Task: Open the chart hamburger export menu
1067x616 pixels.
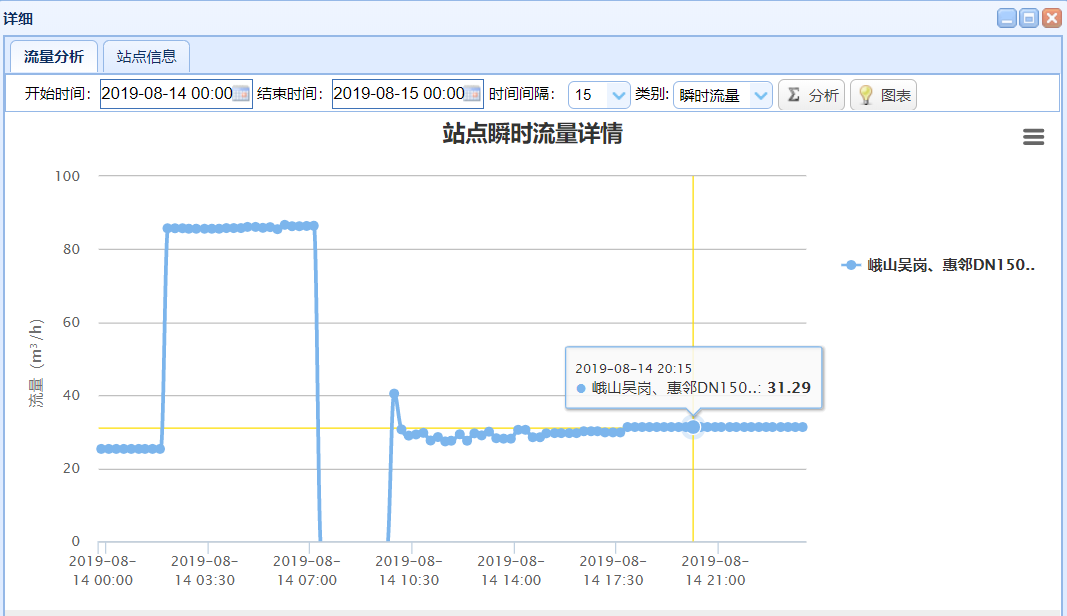Action: 1033,137
